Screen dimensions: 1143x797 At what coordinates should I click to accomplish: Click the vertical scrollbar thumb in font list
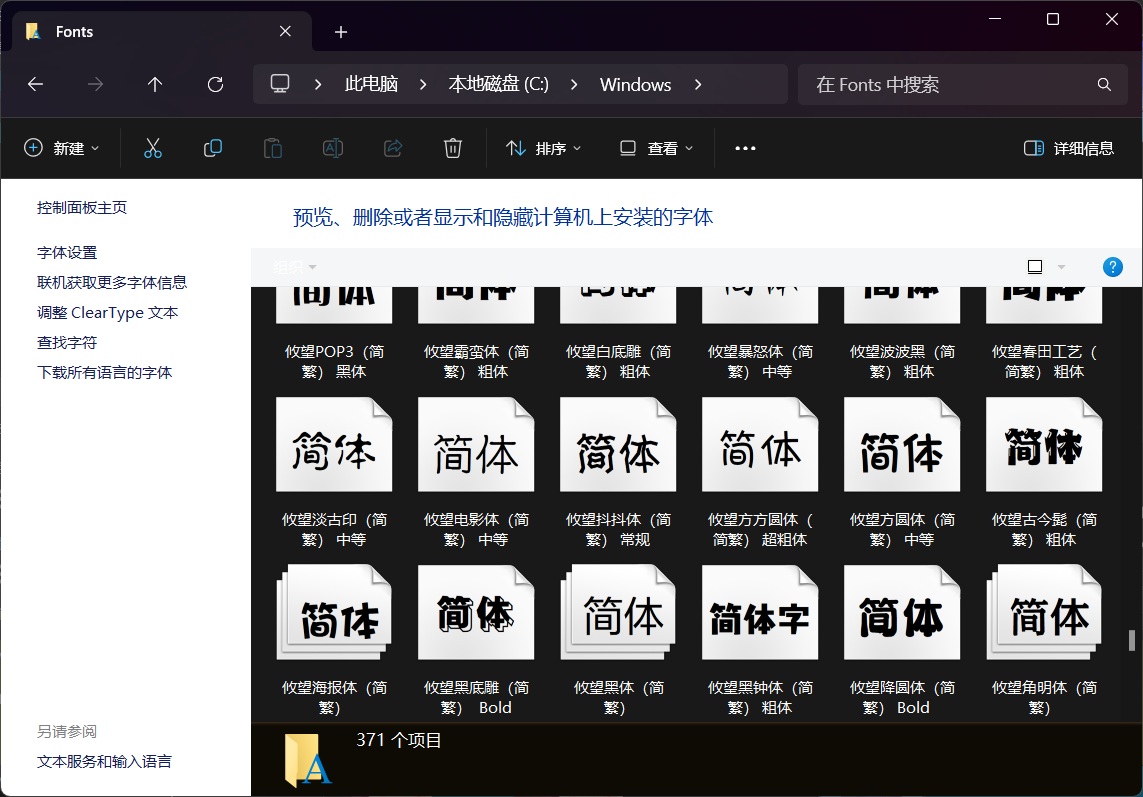coord(1132,640)
